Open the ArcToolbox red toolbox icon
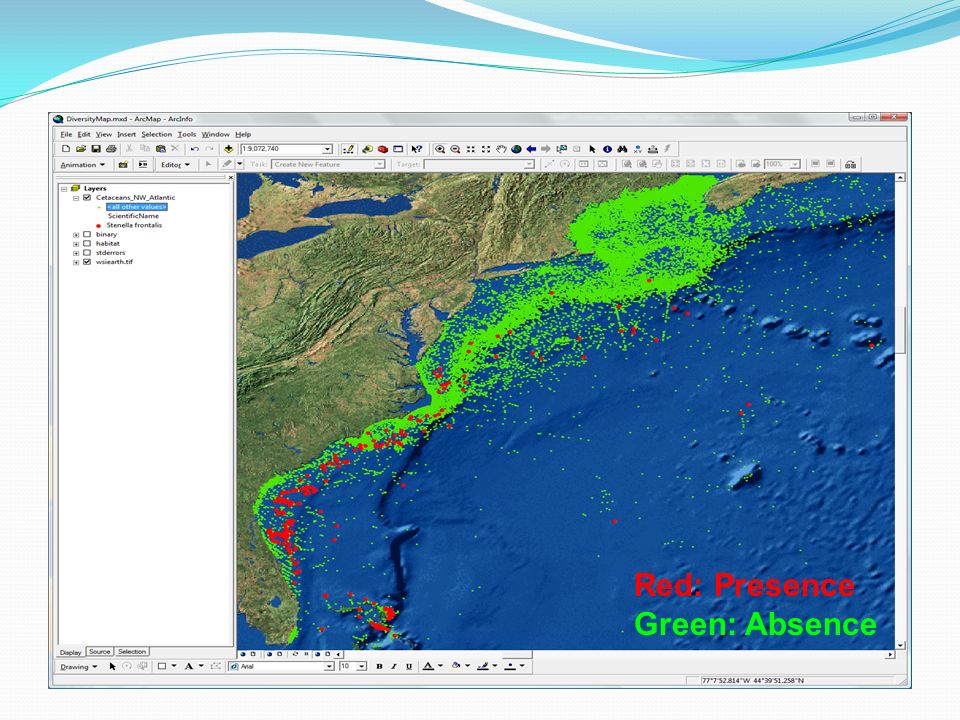The width and height of the screenshot is (960, 720). coord(383,149)
